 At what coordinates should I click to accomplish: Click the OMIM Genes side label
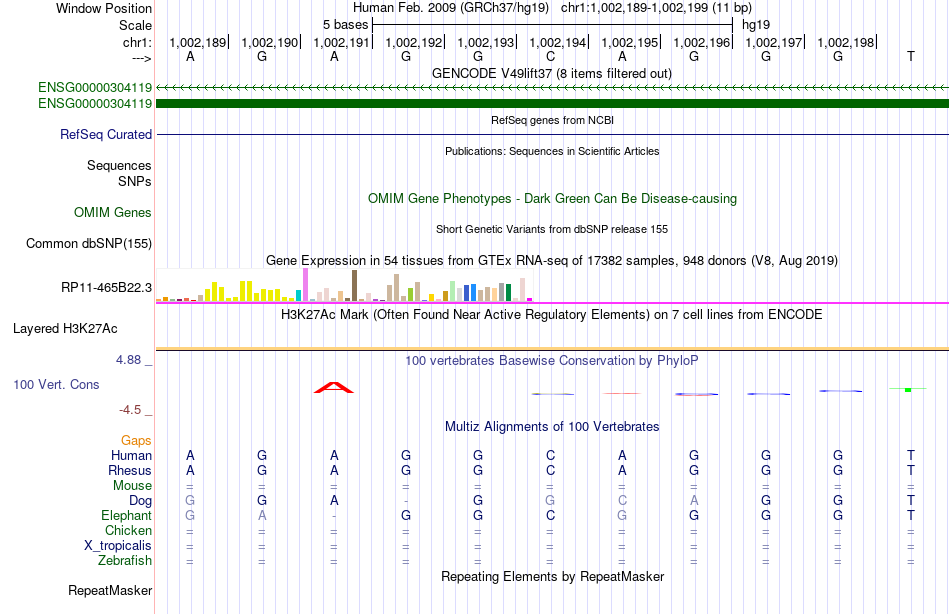(x=113, y=212)
